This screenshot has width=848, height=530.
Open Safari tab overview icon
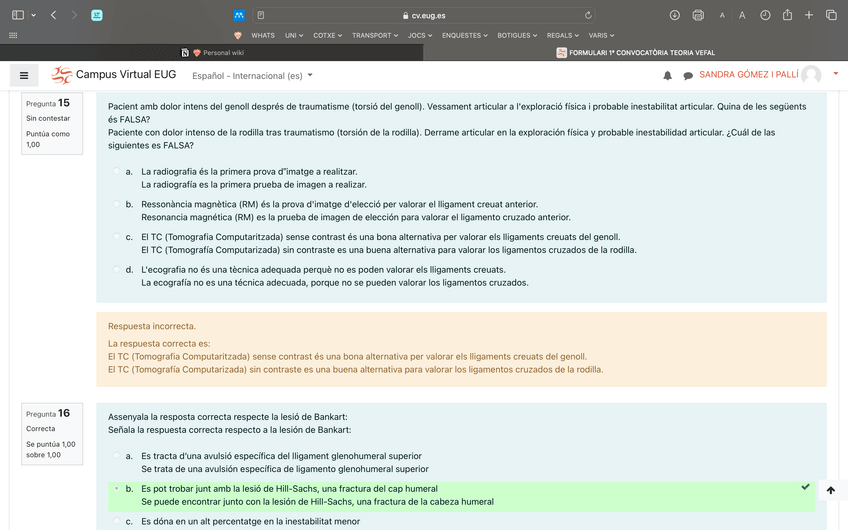pyautogui.click(x=831, y=15)
